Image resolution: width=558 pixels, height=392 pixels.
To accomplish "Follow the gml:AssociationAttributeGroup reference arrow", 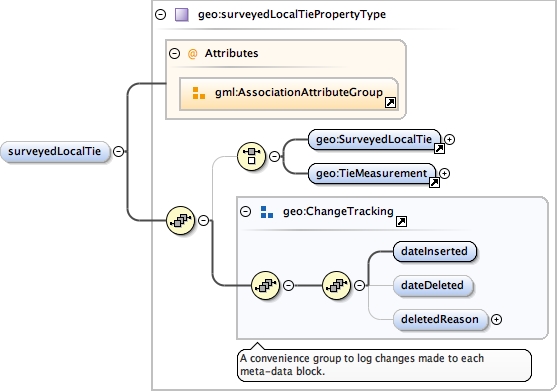I will click(390, 103).
